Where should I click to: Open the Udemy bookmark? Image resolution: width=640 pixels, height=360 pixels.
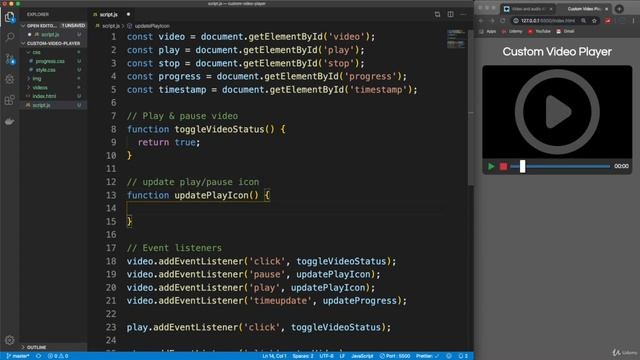click(512, 31)
